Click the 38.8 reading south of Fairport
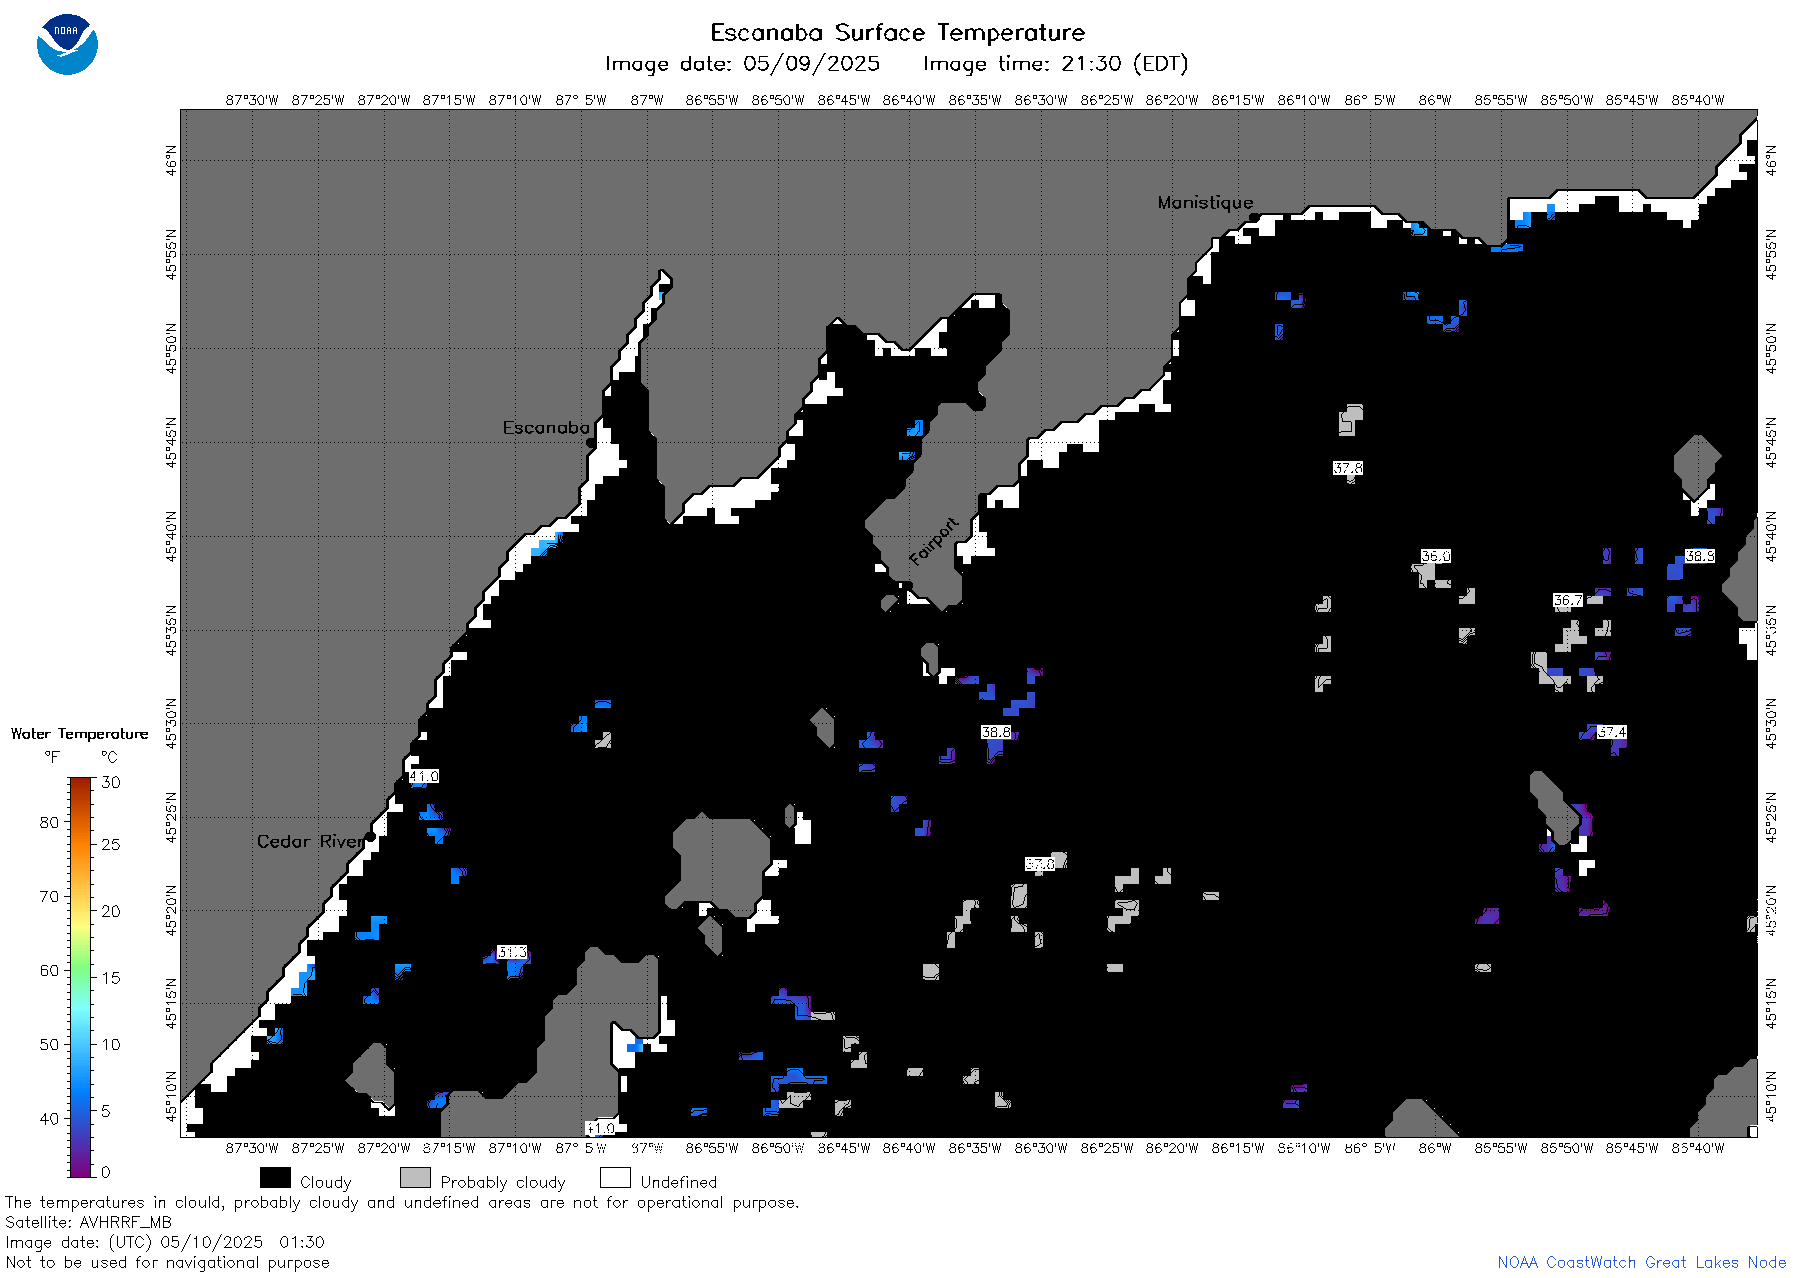 [x=996, y=732]
